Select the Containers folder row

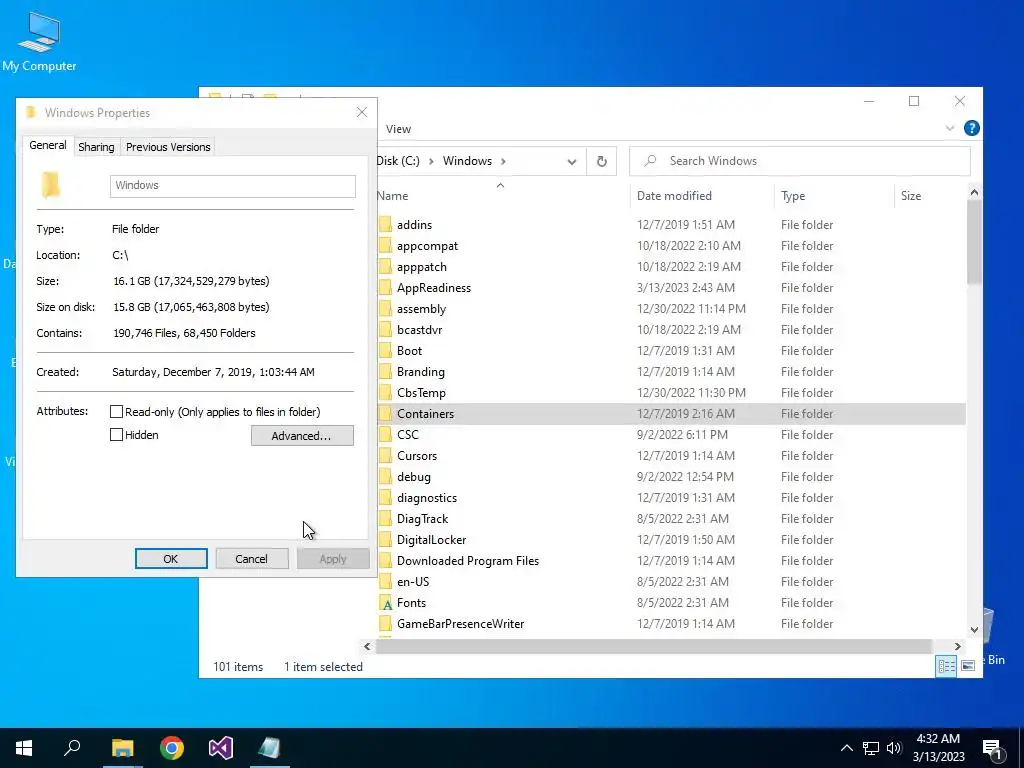[x=671, y=414]
